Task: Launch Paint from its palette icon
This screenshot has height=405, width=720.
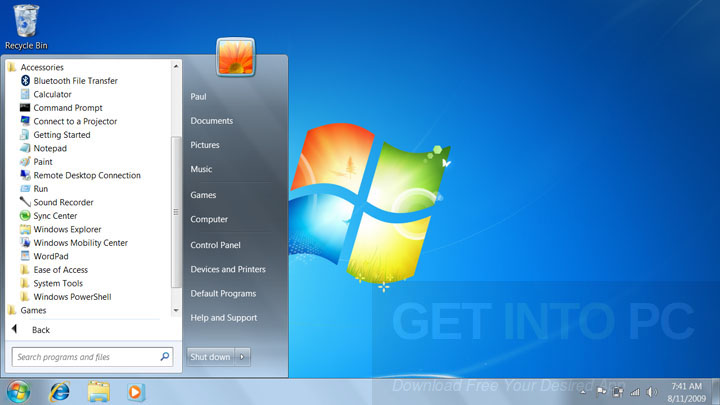Action: [x=25, y=162]
